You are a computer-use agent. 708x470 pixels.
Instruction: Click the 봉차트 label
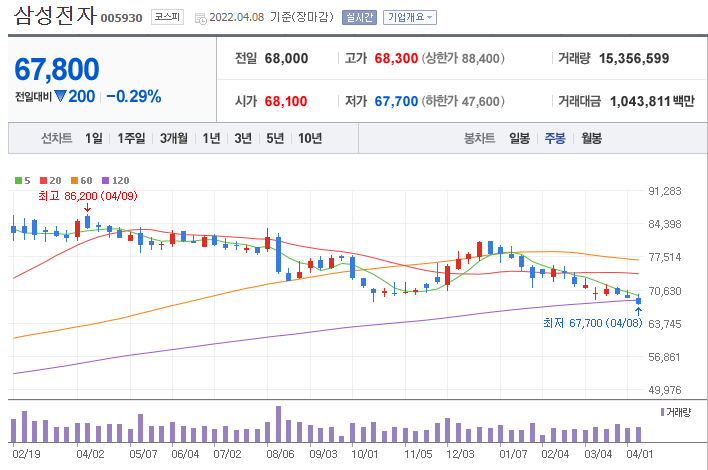480,138
